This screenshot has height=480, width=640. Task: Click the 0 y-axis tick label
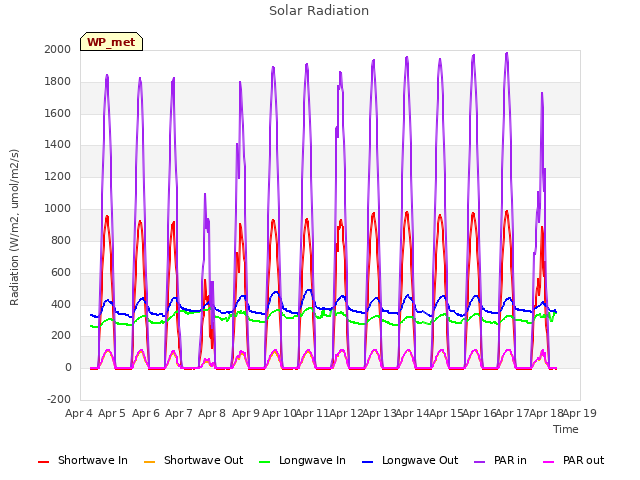(x=68, y=368)
